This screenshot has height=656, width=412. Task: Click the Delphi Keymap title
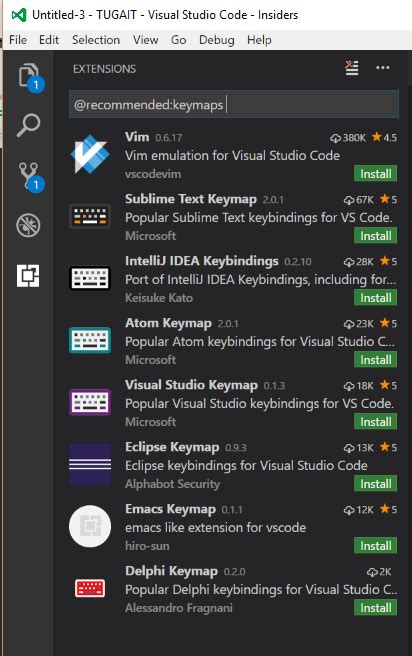[x=171, y=571]
